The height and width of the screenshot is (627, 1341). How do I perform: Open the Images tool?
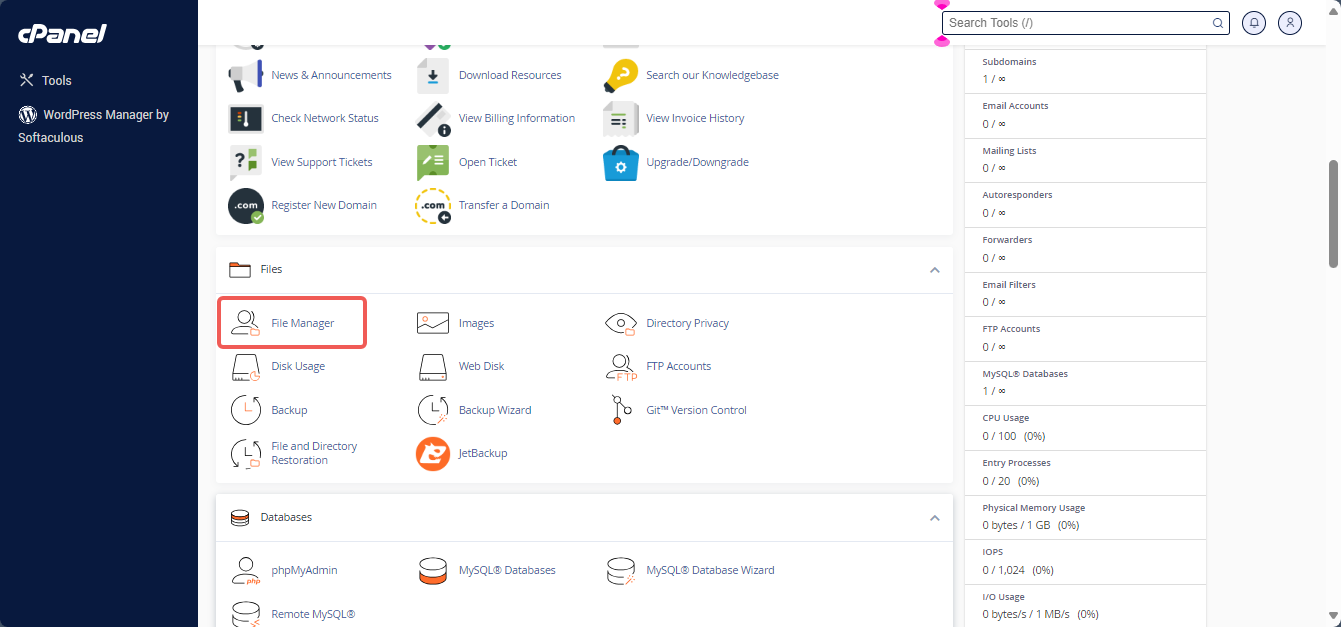[x=477, y=322]
